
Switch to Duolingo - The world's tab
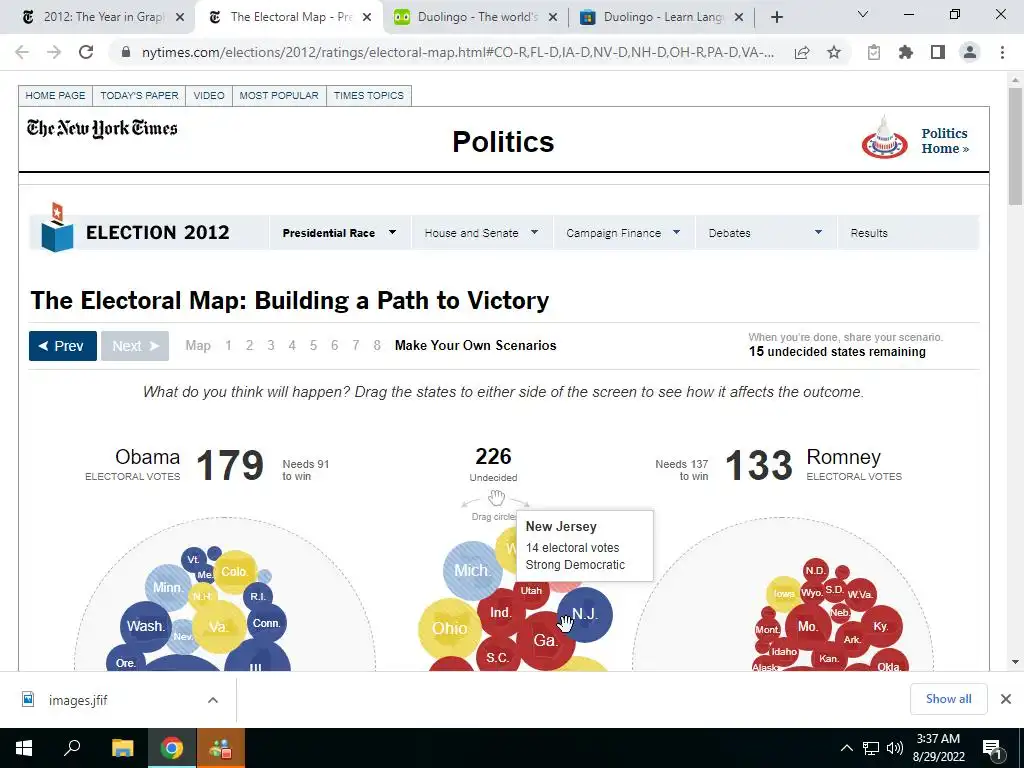pyautogui.click(x=475, y=17)
